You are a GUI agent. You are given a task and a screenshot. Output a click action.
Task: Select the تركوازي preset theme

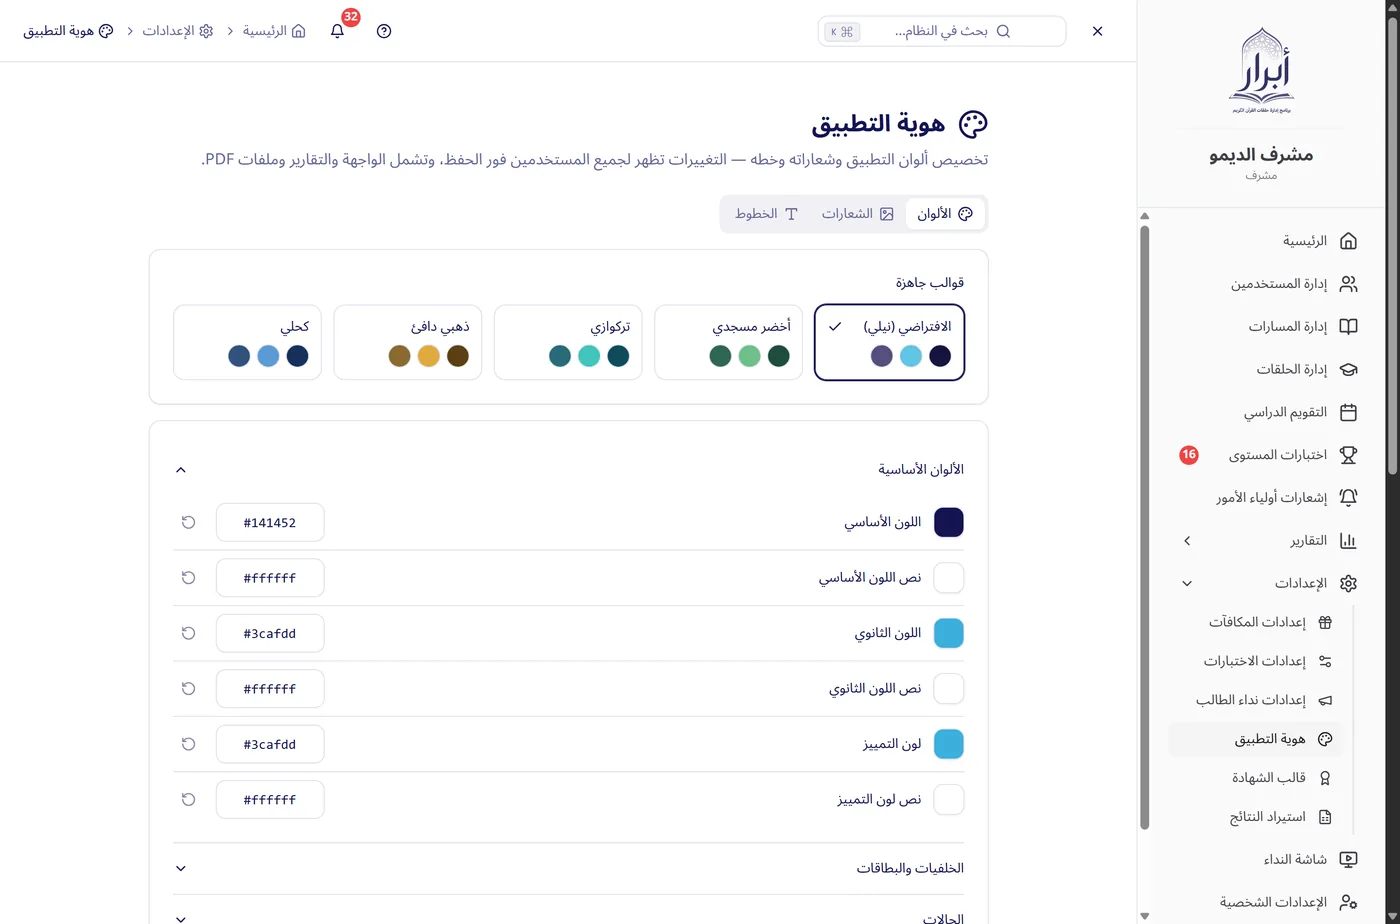pos(568,342)
